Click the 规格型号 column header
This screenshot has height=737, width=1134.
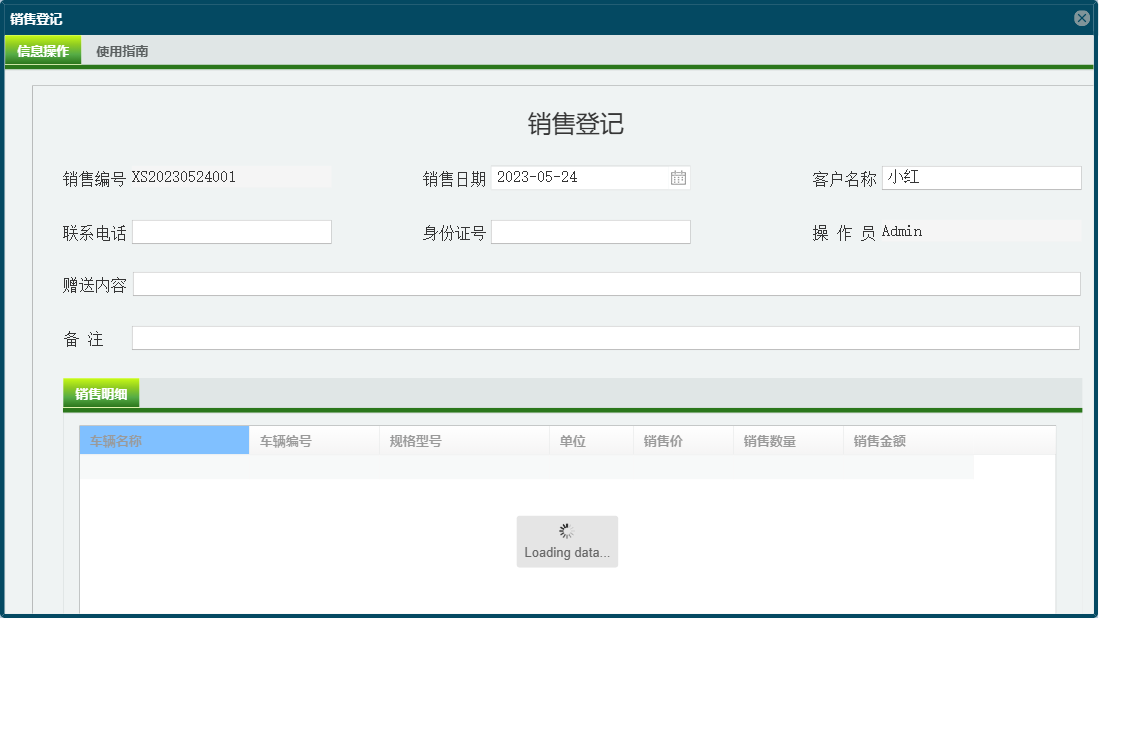click(460, 440)
